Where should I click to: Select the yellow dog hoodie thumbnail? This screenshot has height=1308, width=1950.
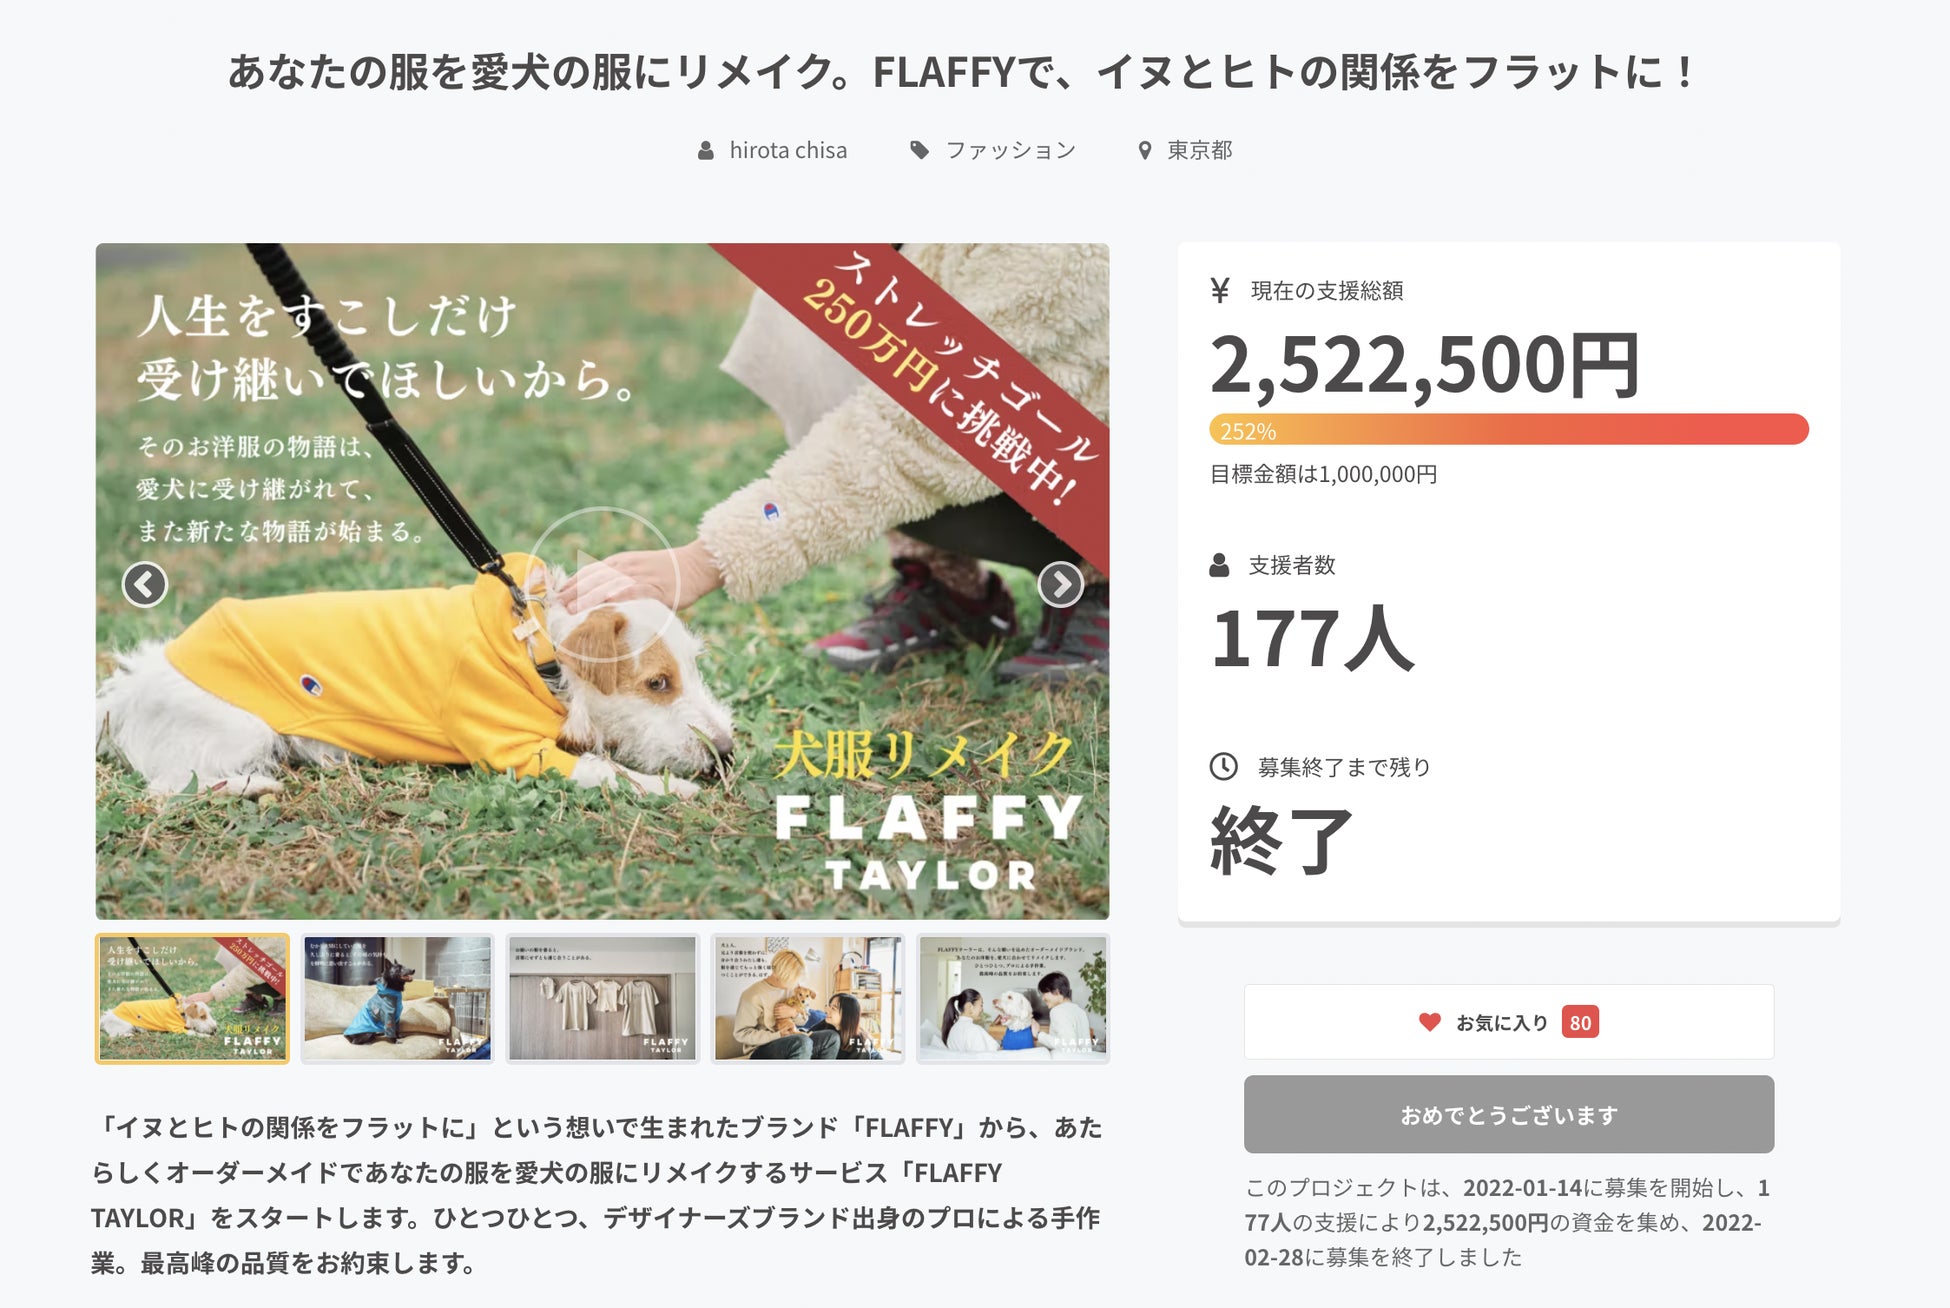pyautogui.click(x=192, y=998)
